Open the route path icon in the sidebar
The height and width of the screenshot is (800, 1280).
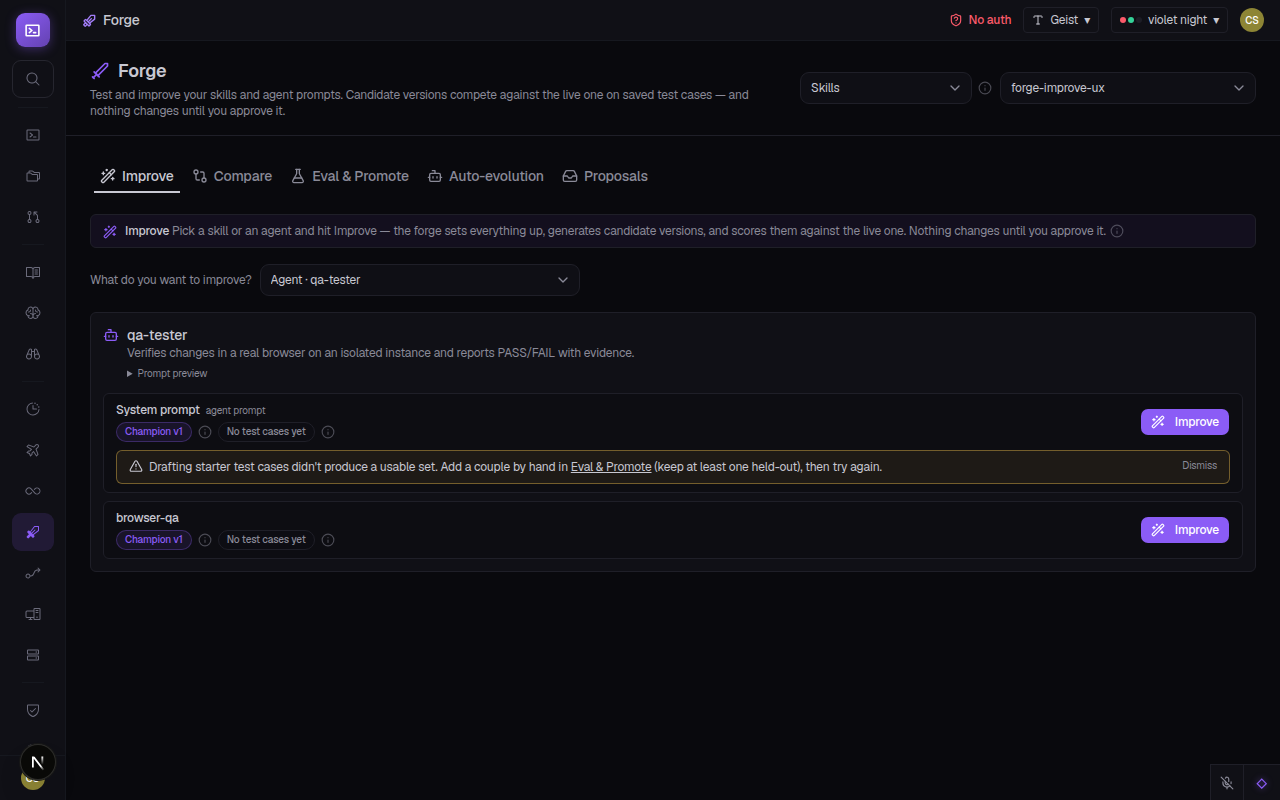tap(33, 573)
